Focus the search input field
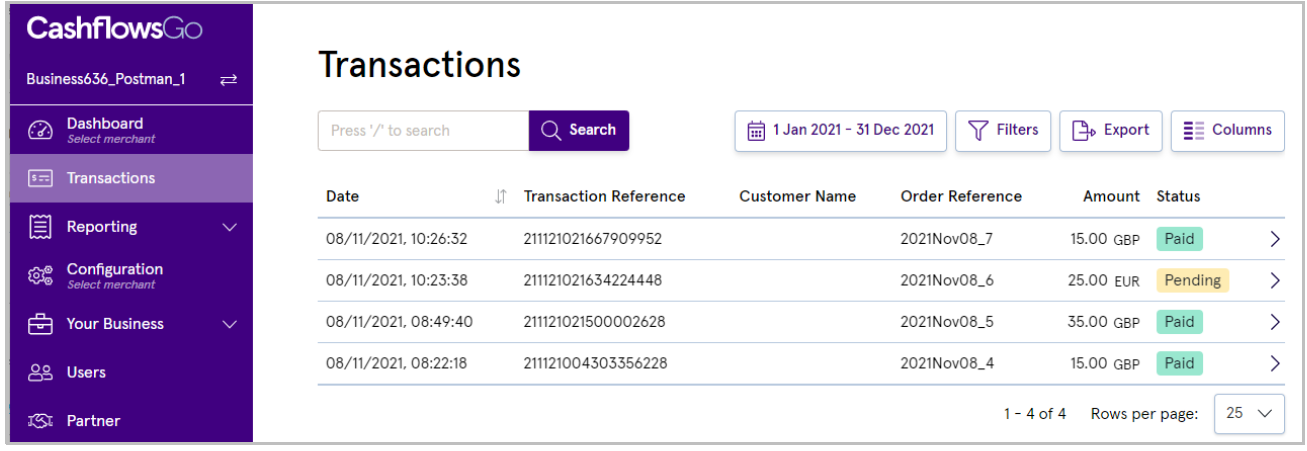This screenshot has width=1307, height=451. coord(423,130)
